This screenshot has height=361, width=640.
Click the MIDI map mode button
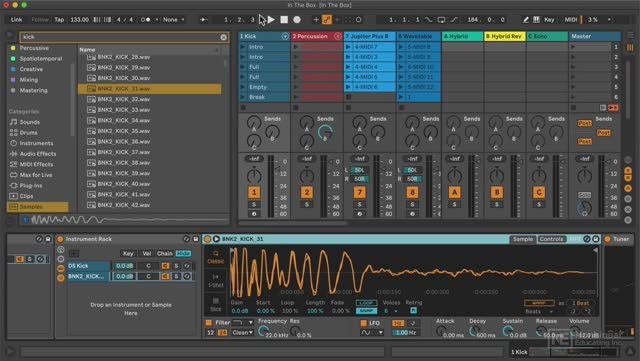(x=571, y=19)
